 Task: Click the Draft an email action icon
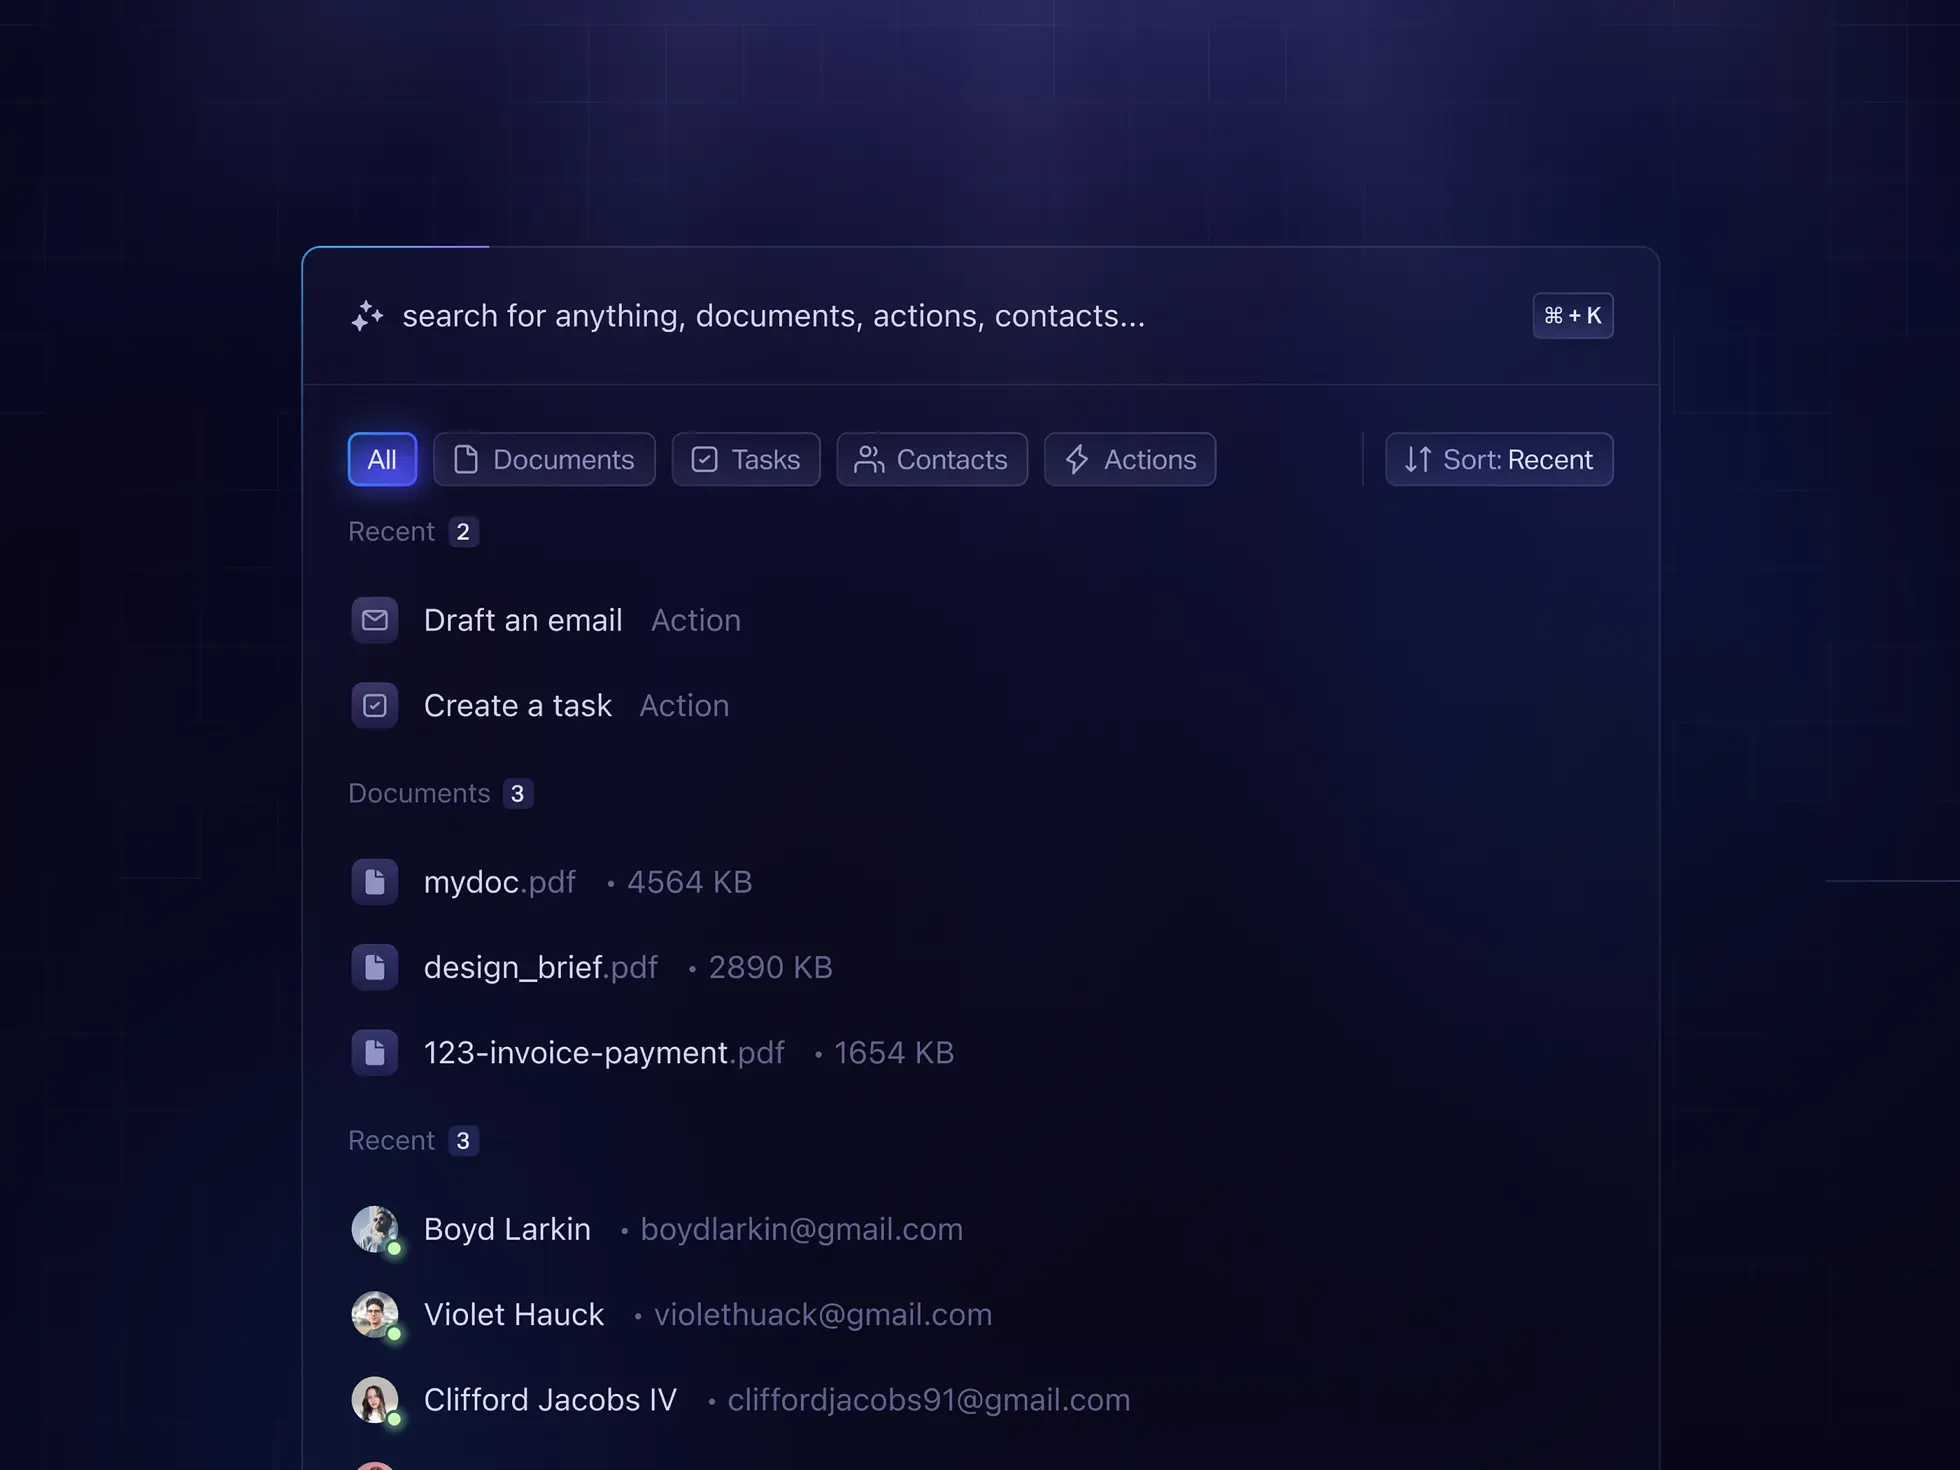375,619
